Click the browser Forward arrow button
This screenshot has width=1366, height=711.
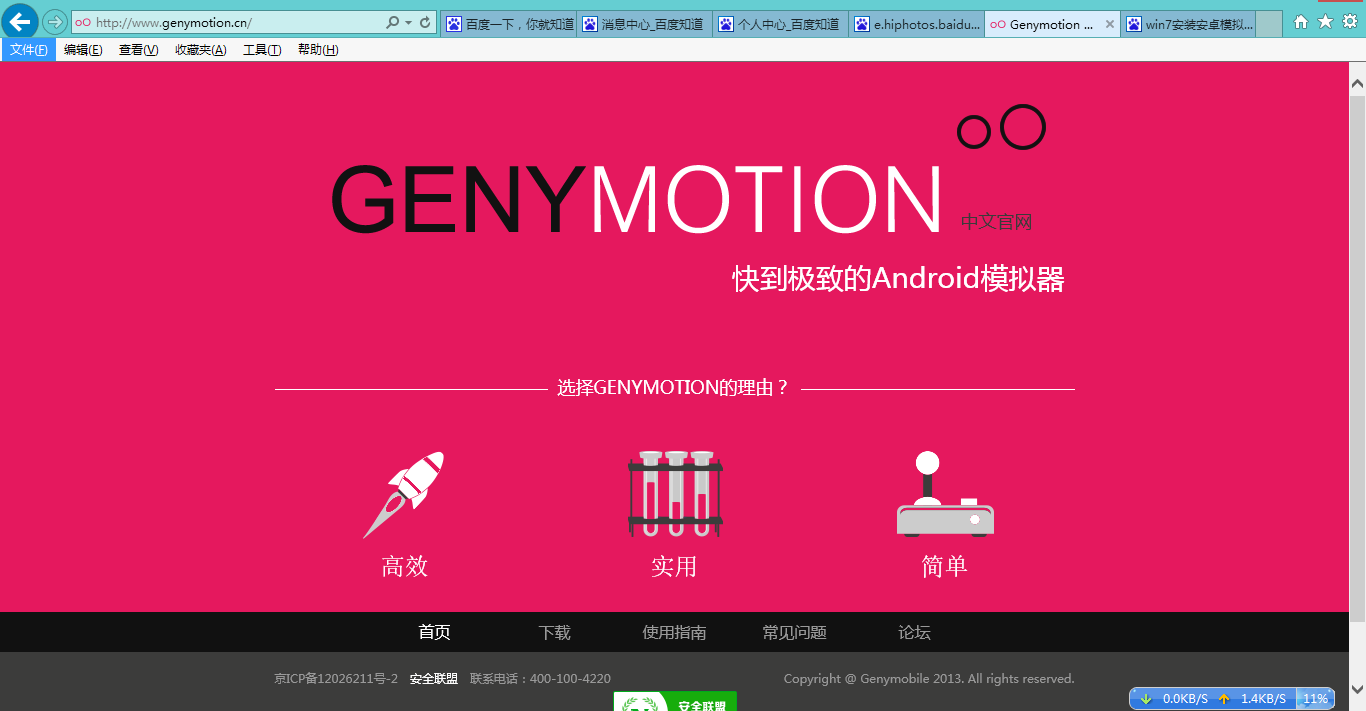tap(55, 22)
